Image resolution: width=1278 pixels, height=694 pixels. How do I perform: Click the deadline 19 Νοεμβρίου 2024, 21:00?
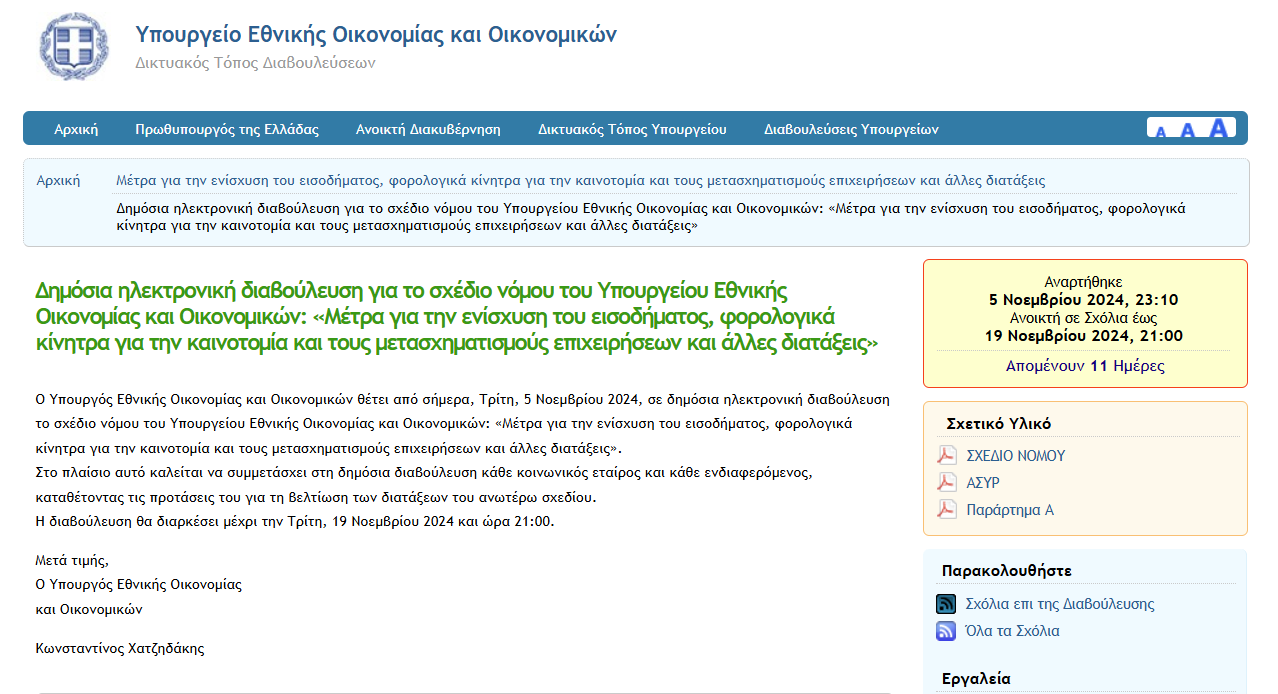click(x=1084, y=336)
